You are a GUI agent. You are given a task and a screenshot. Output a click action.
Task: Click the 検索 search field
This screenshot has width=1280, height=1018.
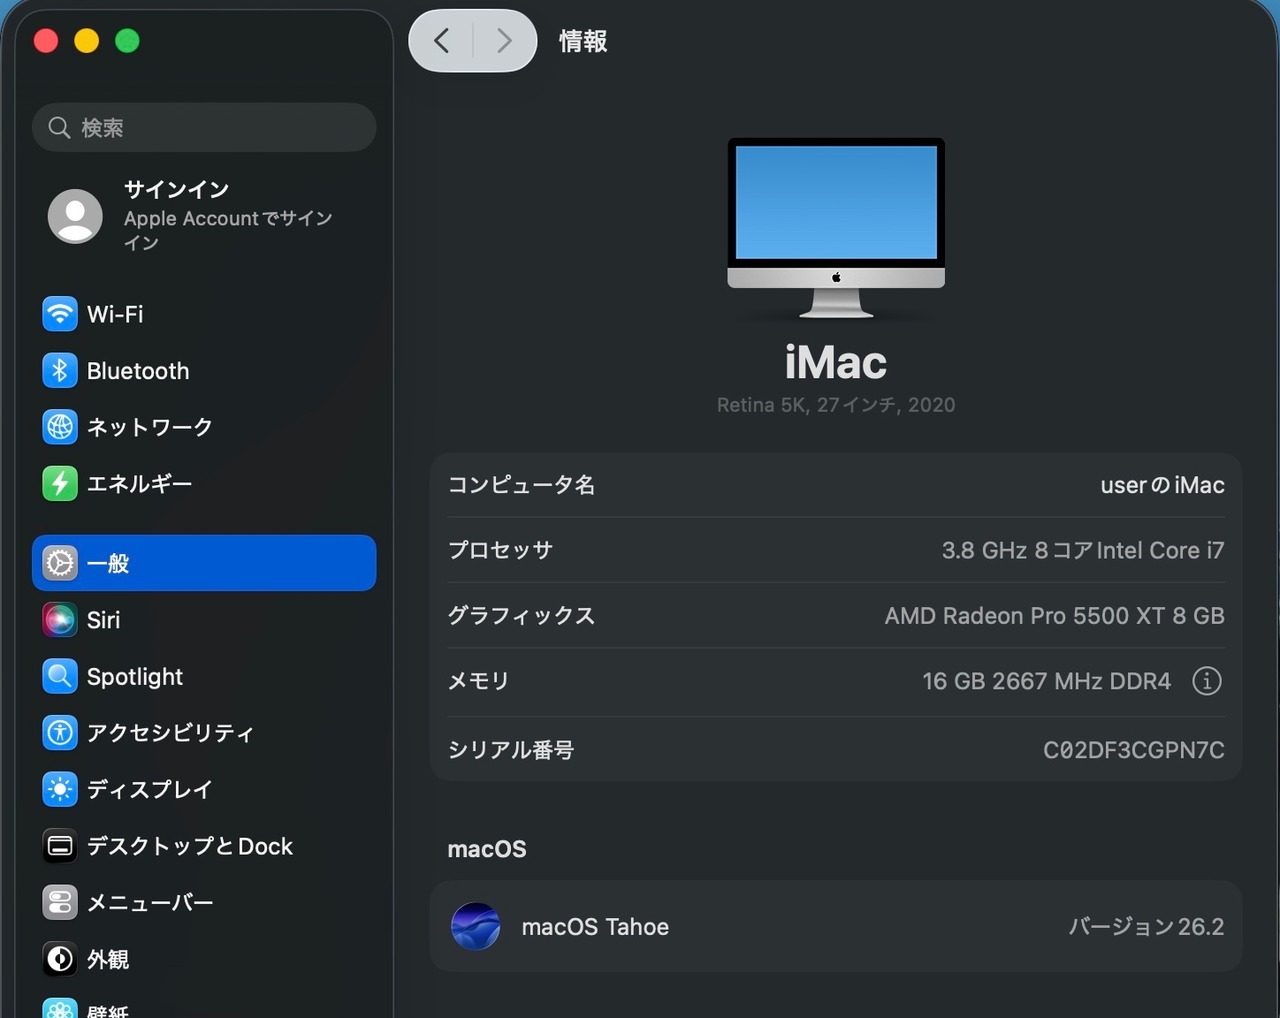point(204,127)
